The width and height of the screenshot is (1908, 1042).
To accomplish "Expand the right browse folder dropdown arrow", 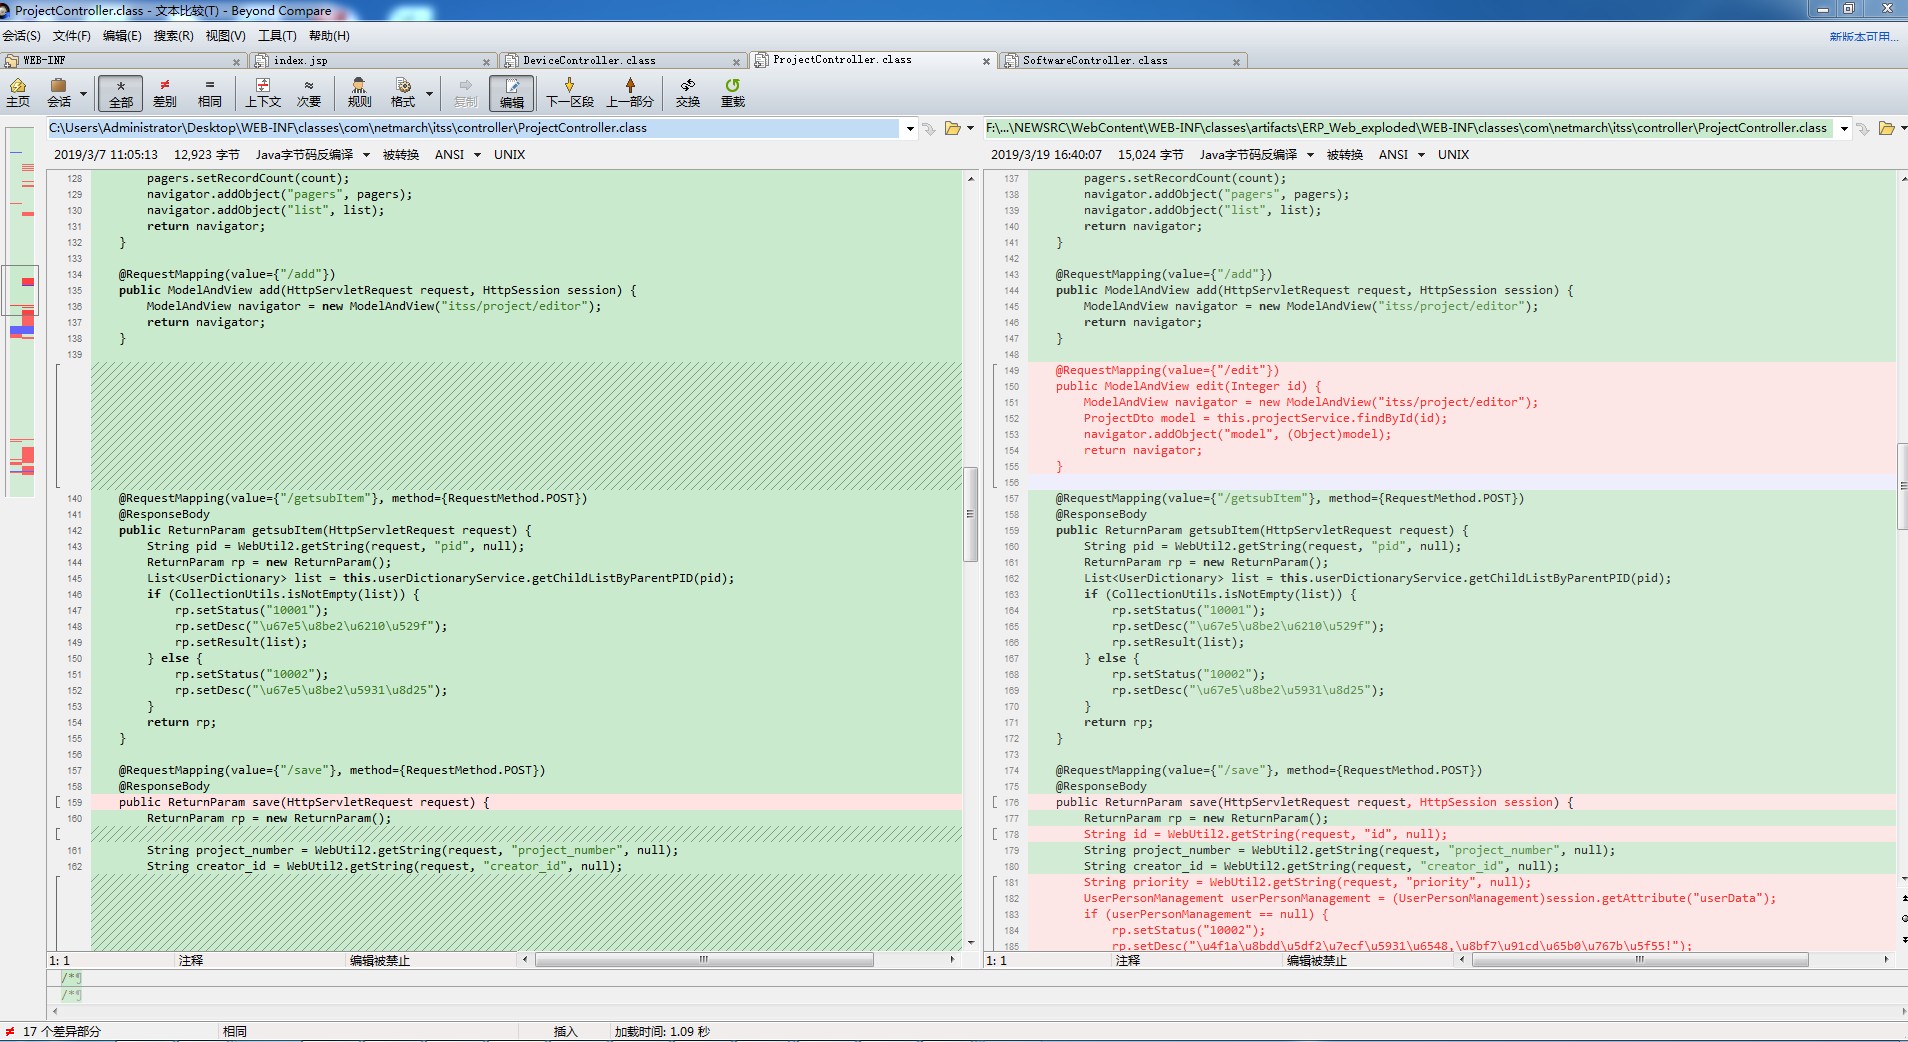I will [x=1903, y=129].
